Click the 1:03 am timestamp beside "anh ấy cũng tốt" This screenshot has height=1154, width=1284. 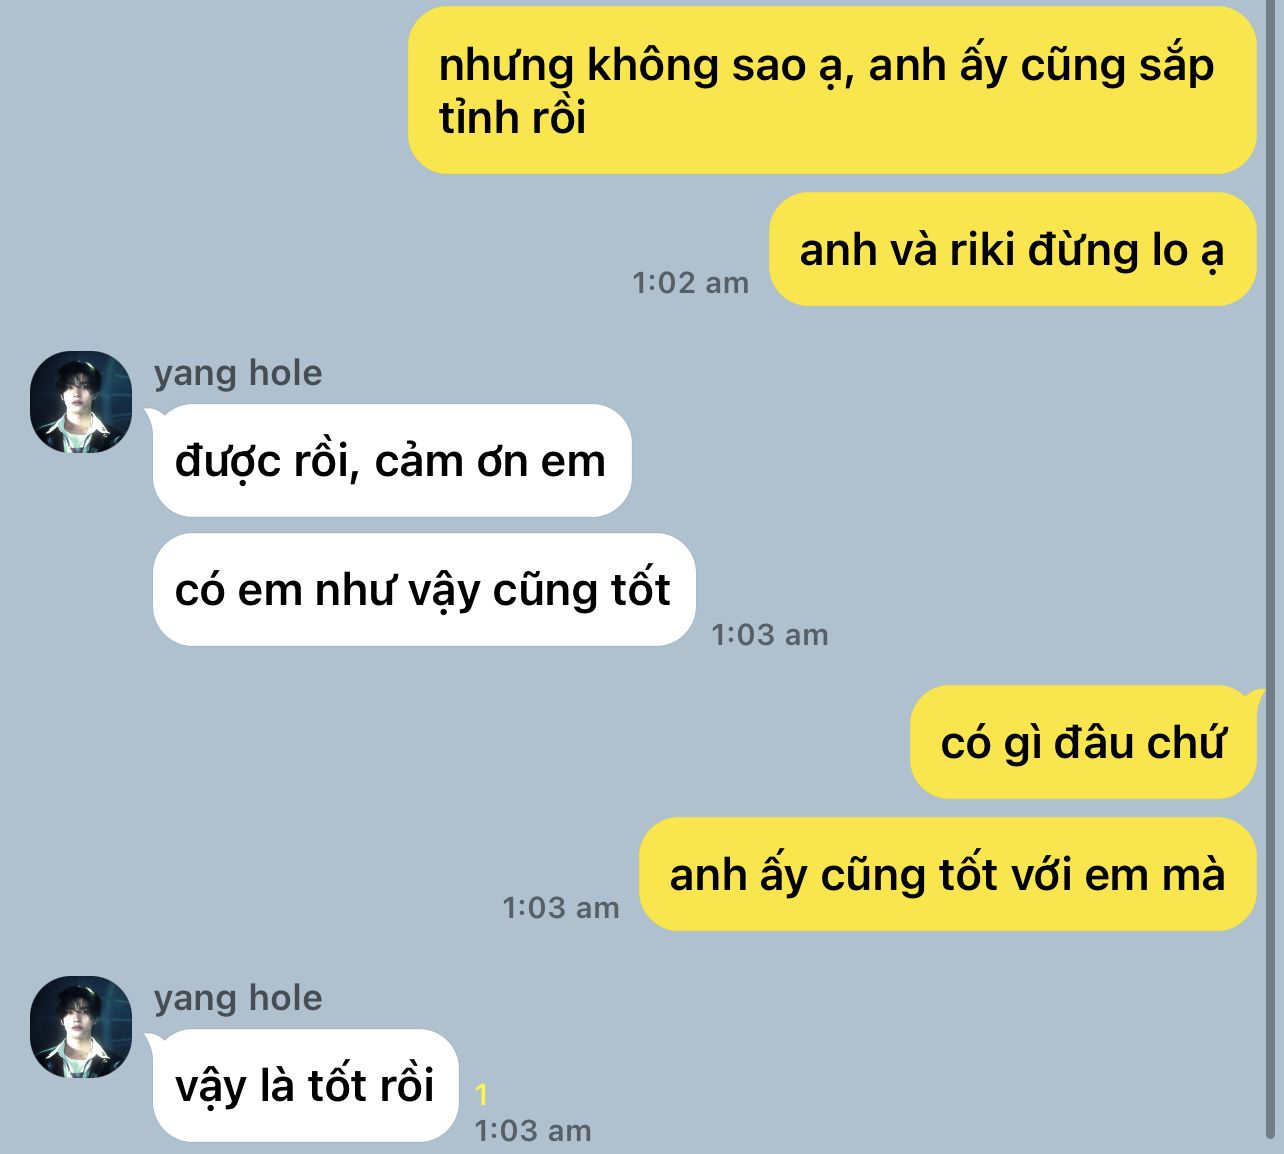click(561, 908)
